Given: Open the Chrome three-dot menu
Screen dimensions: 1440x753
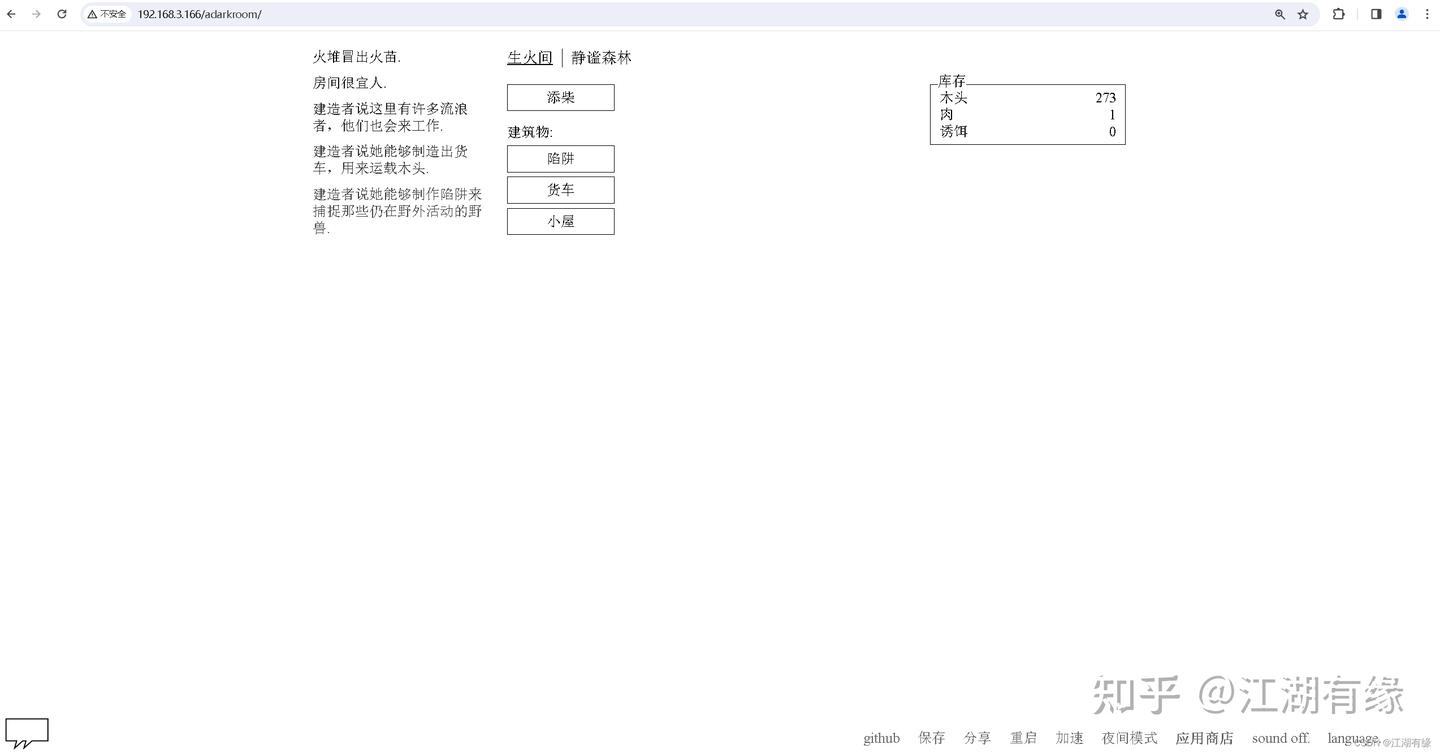Looking at the screenshot, I should pyautogui.click(x=1427, y=14).
